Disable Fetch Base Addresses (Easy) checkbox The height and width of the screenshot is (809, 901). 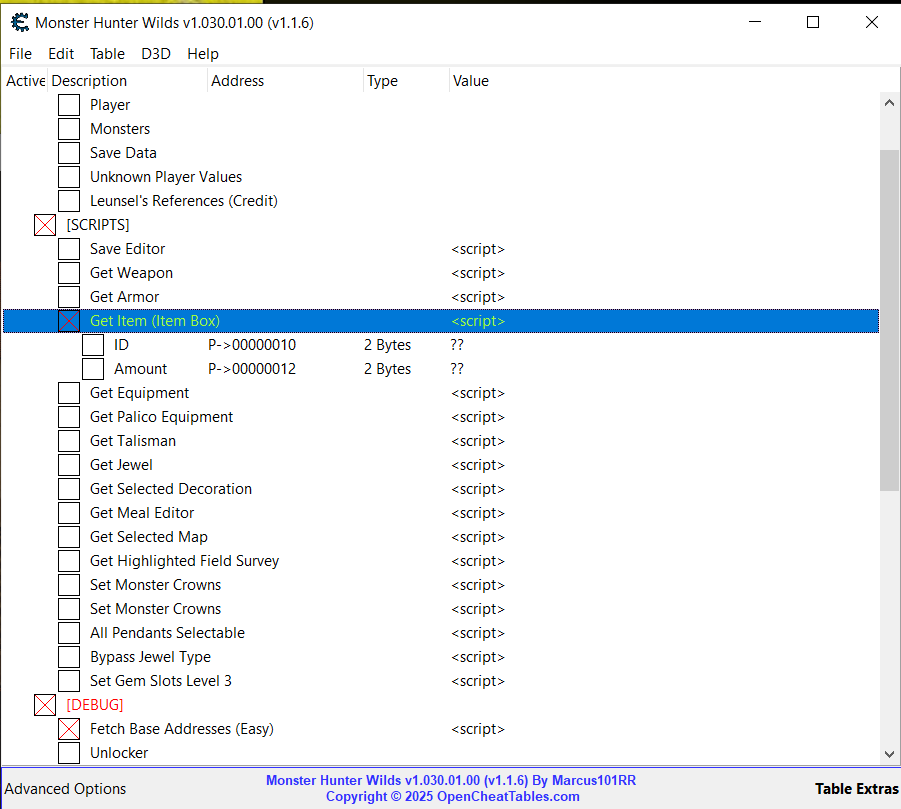tap(69, 729)
